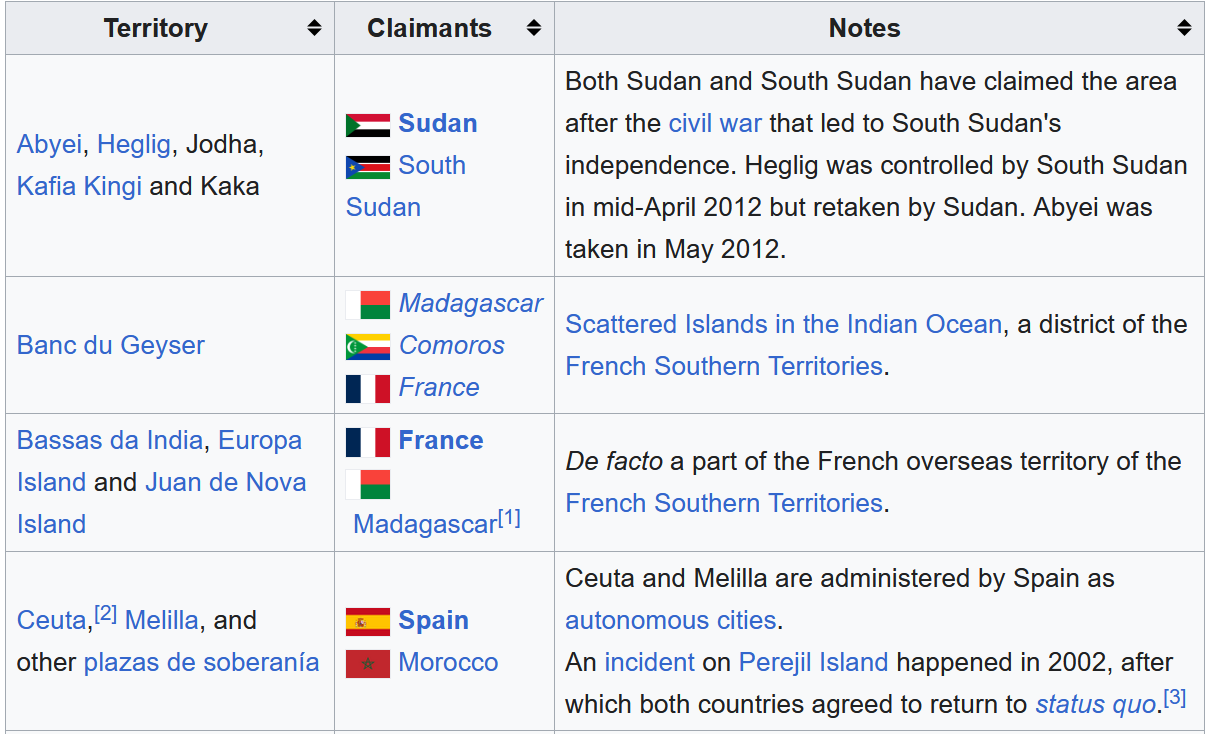Click the Spain flag icon
1211x734 pixels.
click(367, 621)
